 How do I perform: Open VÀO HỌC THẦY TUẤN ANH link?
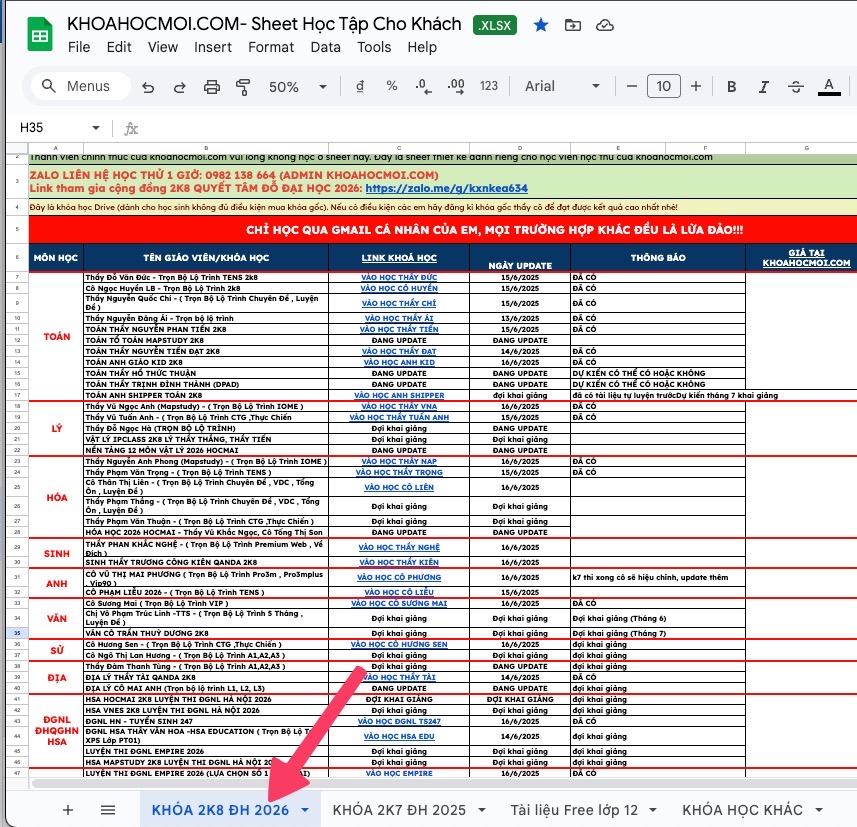(x=399, y=417)
